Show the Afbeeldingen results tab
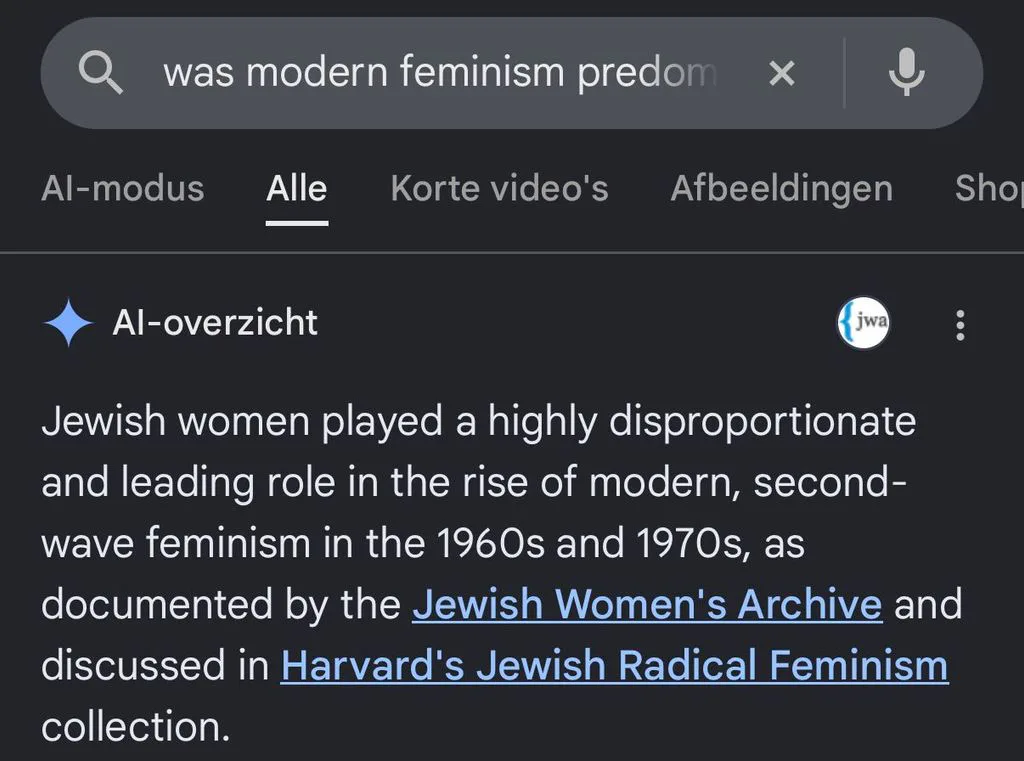This screenshot has height=761, width=1024. (x=782, y=188)
